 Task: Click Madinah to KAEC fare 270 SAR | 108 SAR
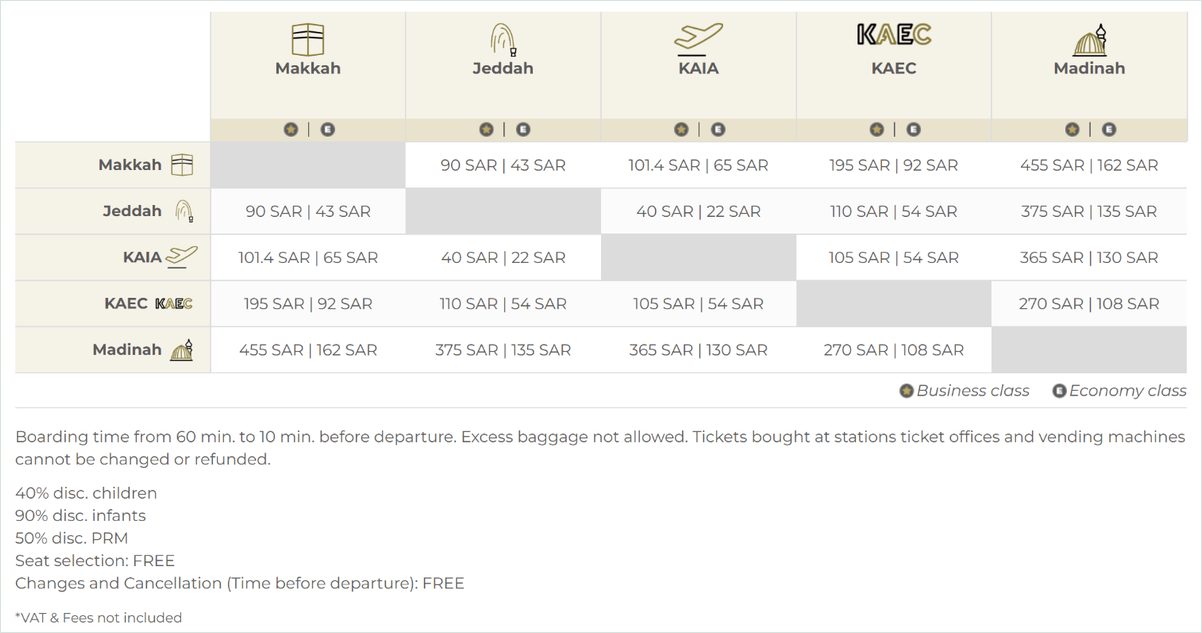click(x=894, y=350)
